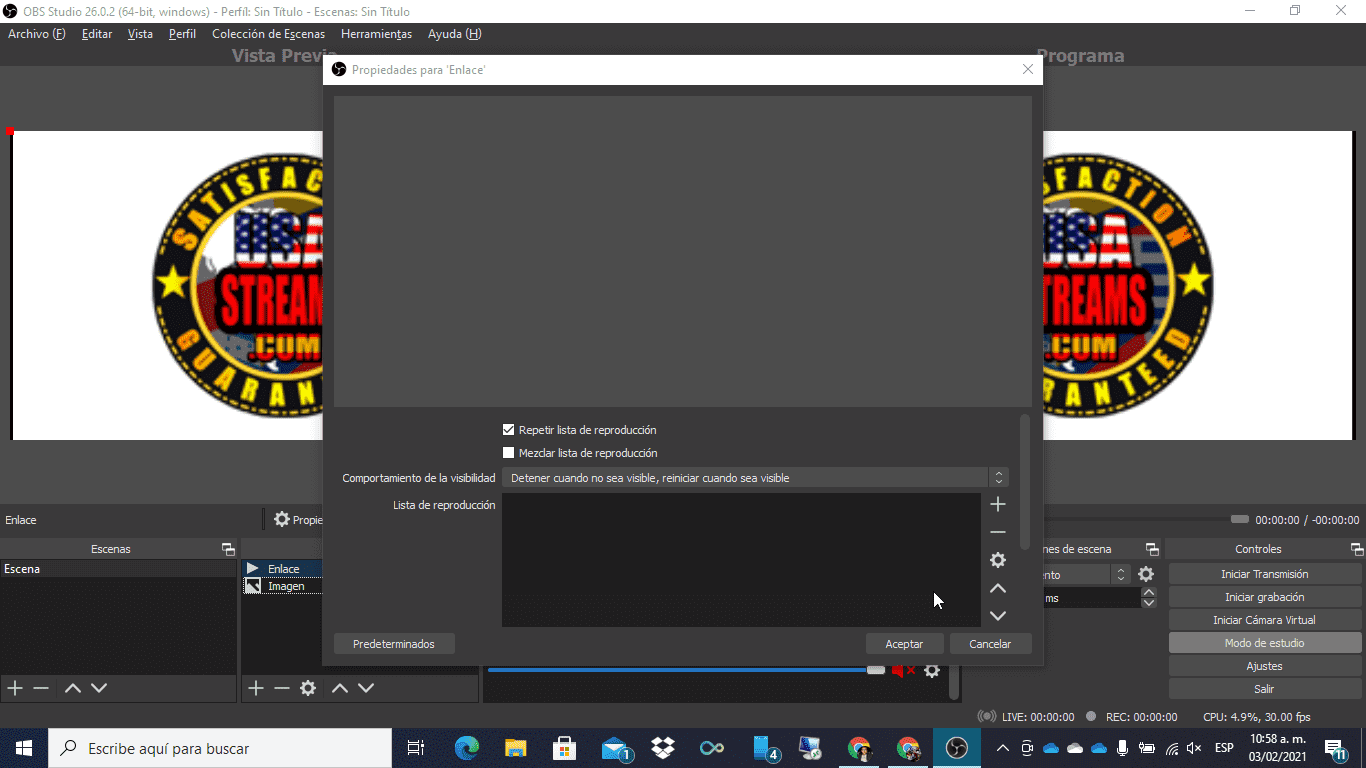Open Colección de Escenas menu
This screenshot has width=1366, height=768.
pyautogui.click(x=268, y=34)
